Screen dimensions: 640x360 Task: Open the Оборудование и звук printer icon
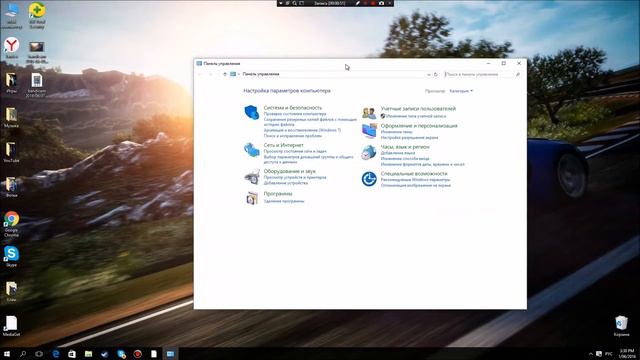252,177
